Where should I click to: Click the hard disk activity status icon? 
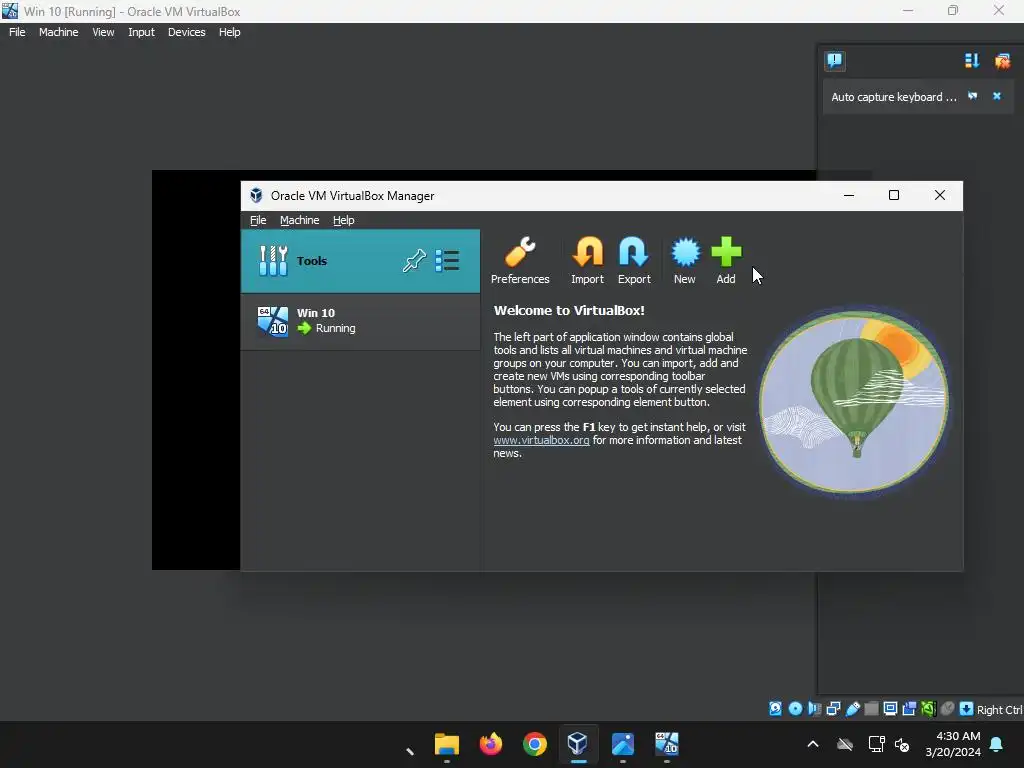(775, 709)
